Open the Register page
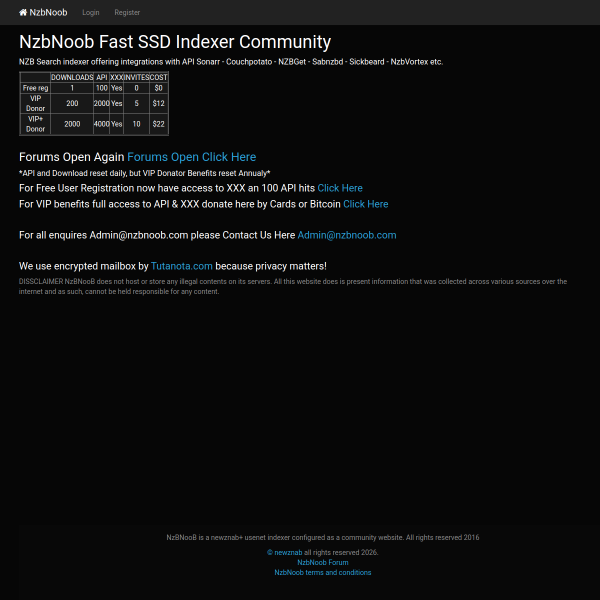 [127, 13]
